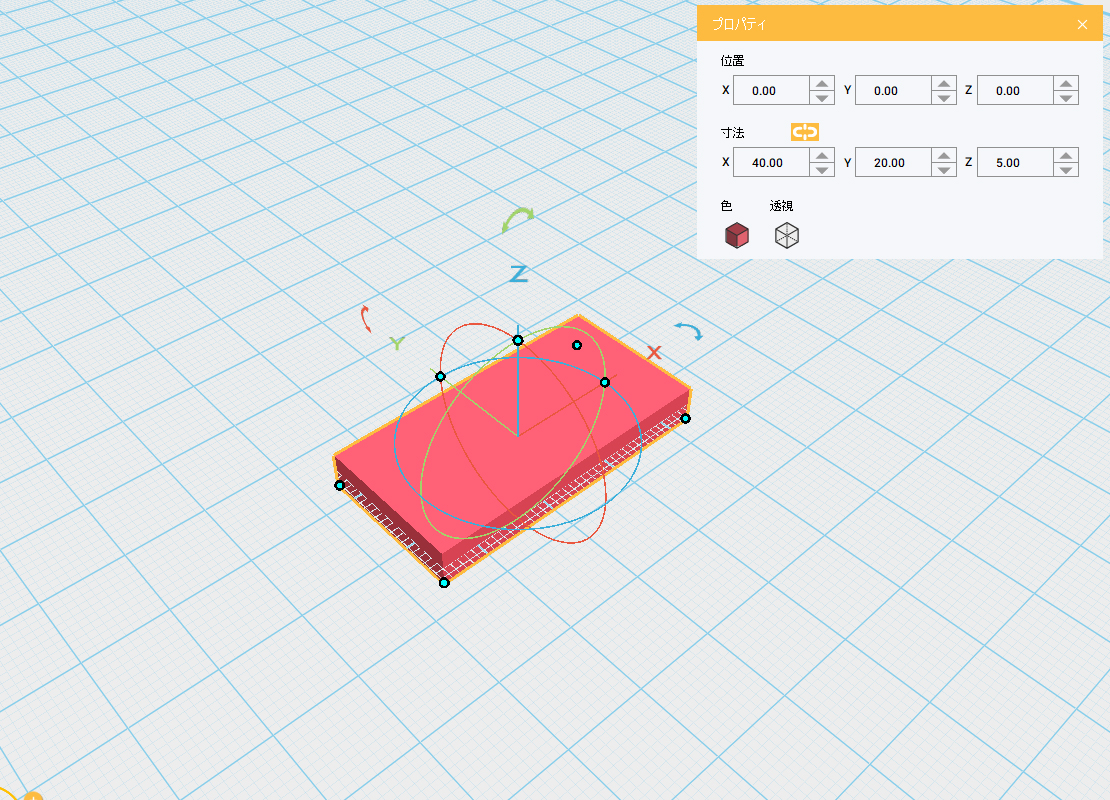The height and width of the screenshot is (800, 1110).
Task: Decrease dimension Z value with down arrow
Action: [1066, 170]
